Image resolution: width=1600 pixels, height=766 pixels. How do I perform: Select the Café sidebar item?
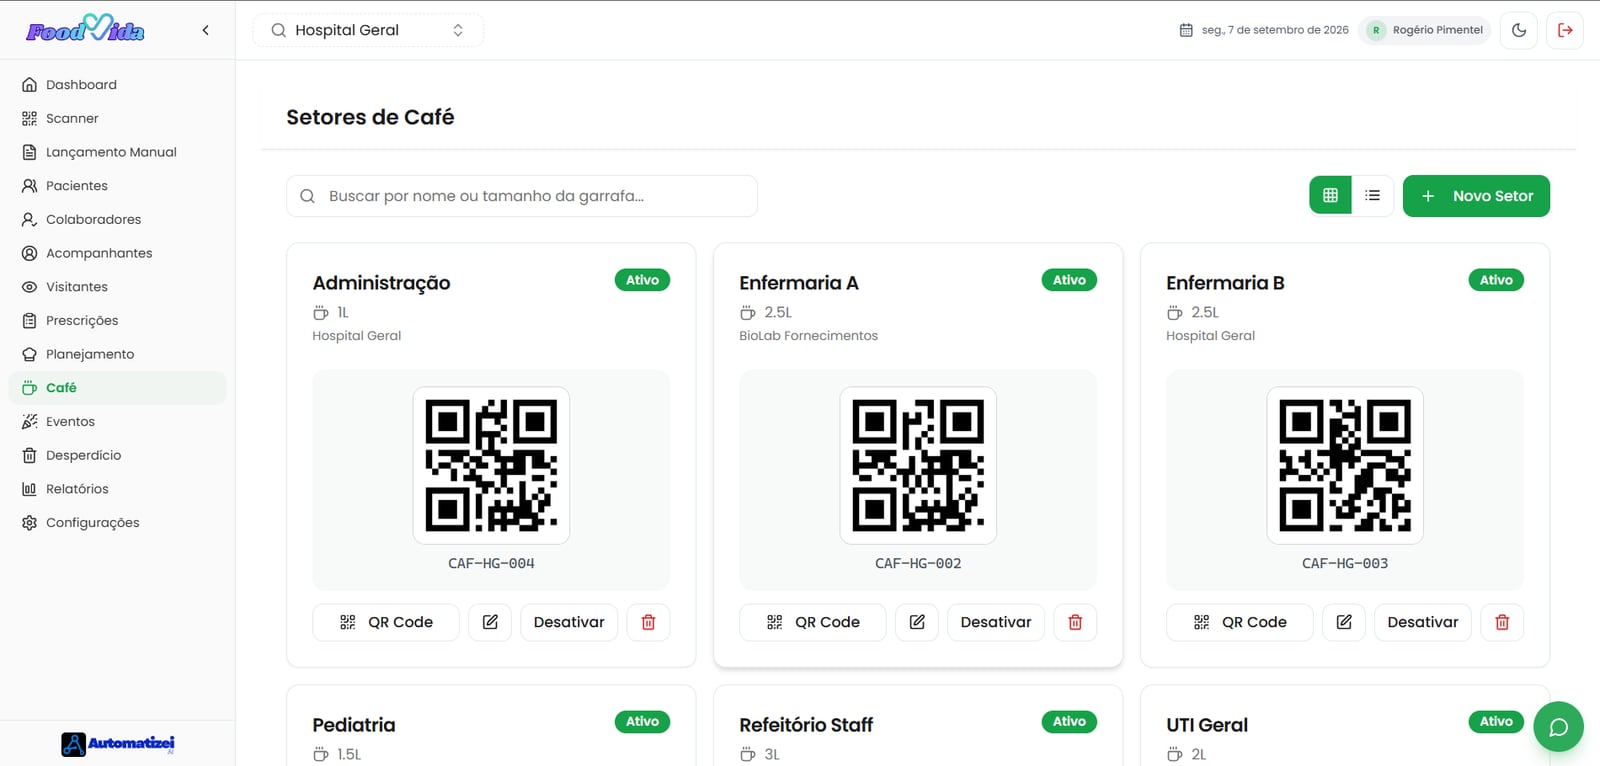click(118, 388)
